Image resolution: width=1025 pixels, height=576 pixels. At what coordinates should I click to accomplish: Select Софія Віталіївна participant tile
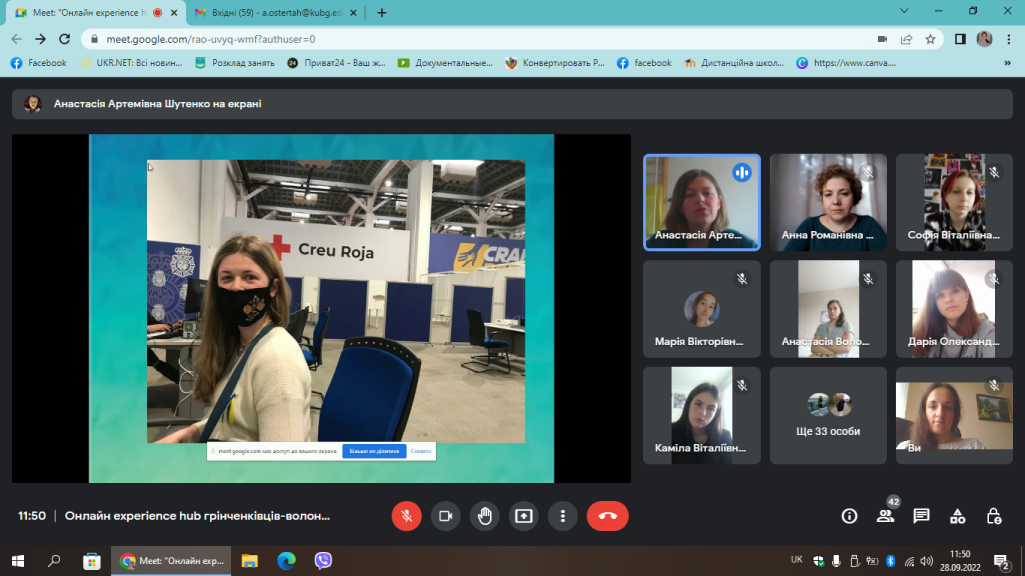tap(954, 203)
